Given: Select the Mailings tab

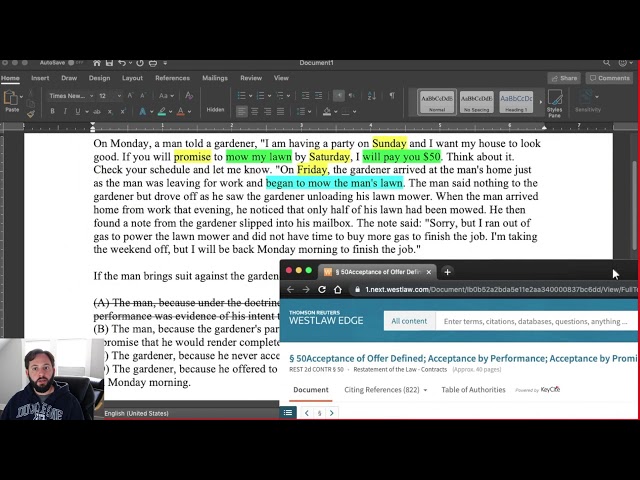Looking at the screenshot, I should point(215,78).
